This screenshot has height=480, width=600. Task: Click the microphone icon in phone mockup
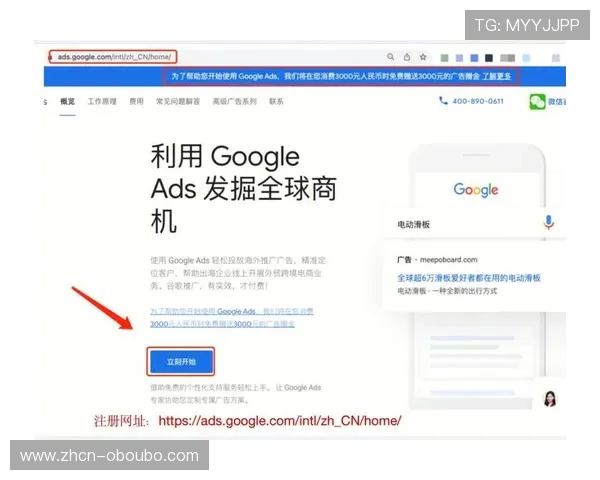click(548, 222)
